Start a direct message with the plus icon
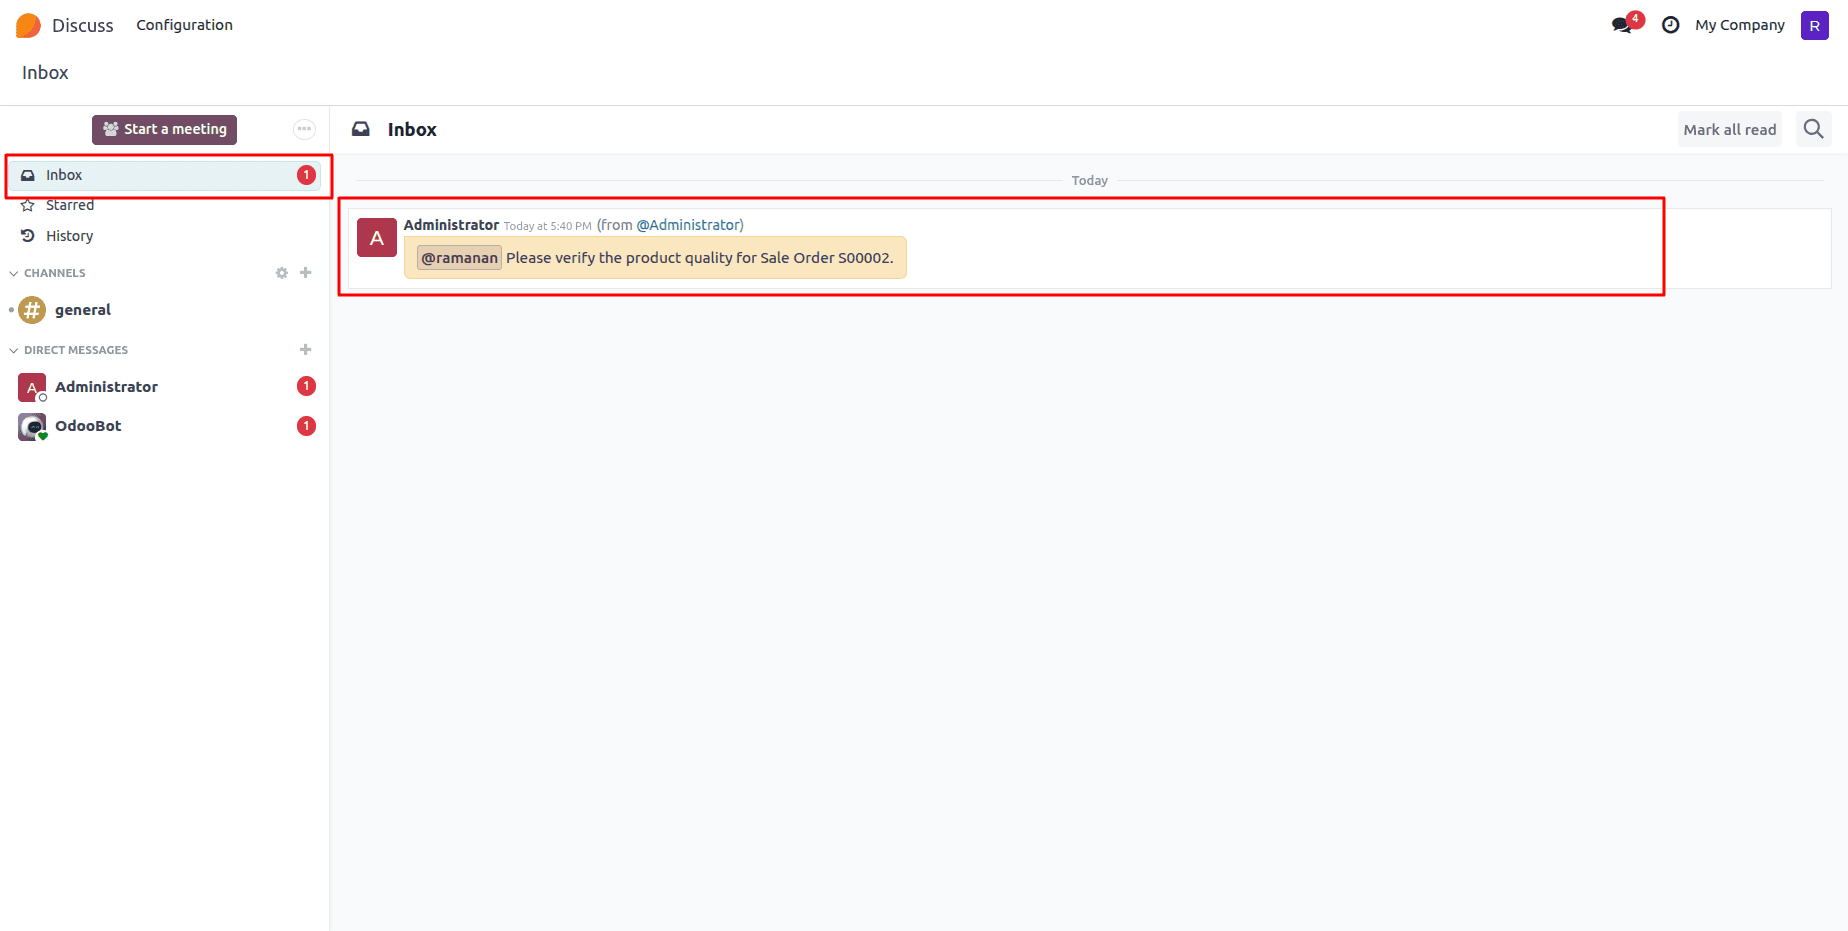 pos(306,349)
